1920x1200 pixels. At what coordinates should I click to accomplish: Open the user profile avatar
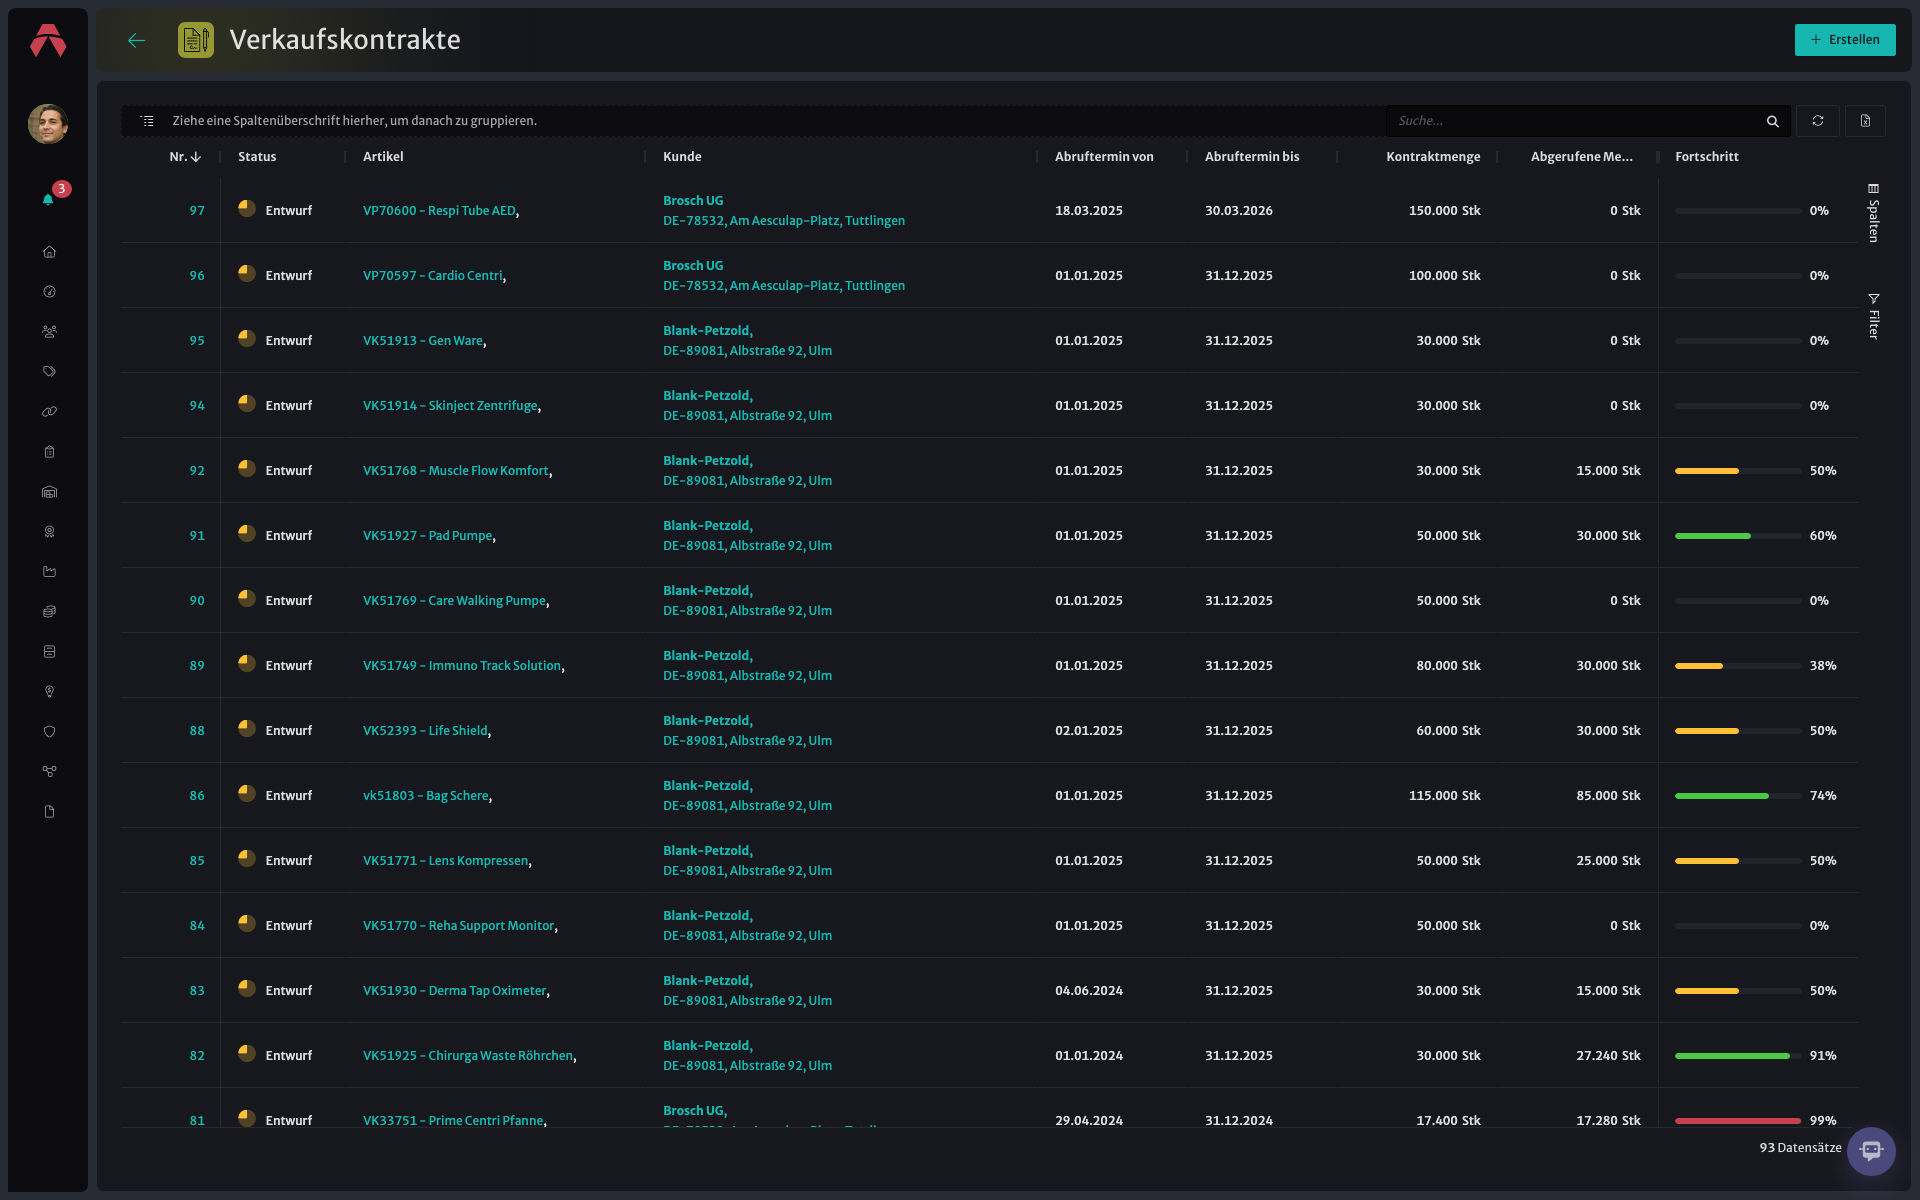click(48, 124)
